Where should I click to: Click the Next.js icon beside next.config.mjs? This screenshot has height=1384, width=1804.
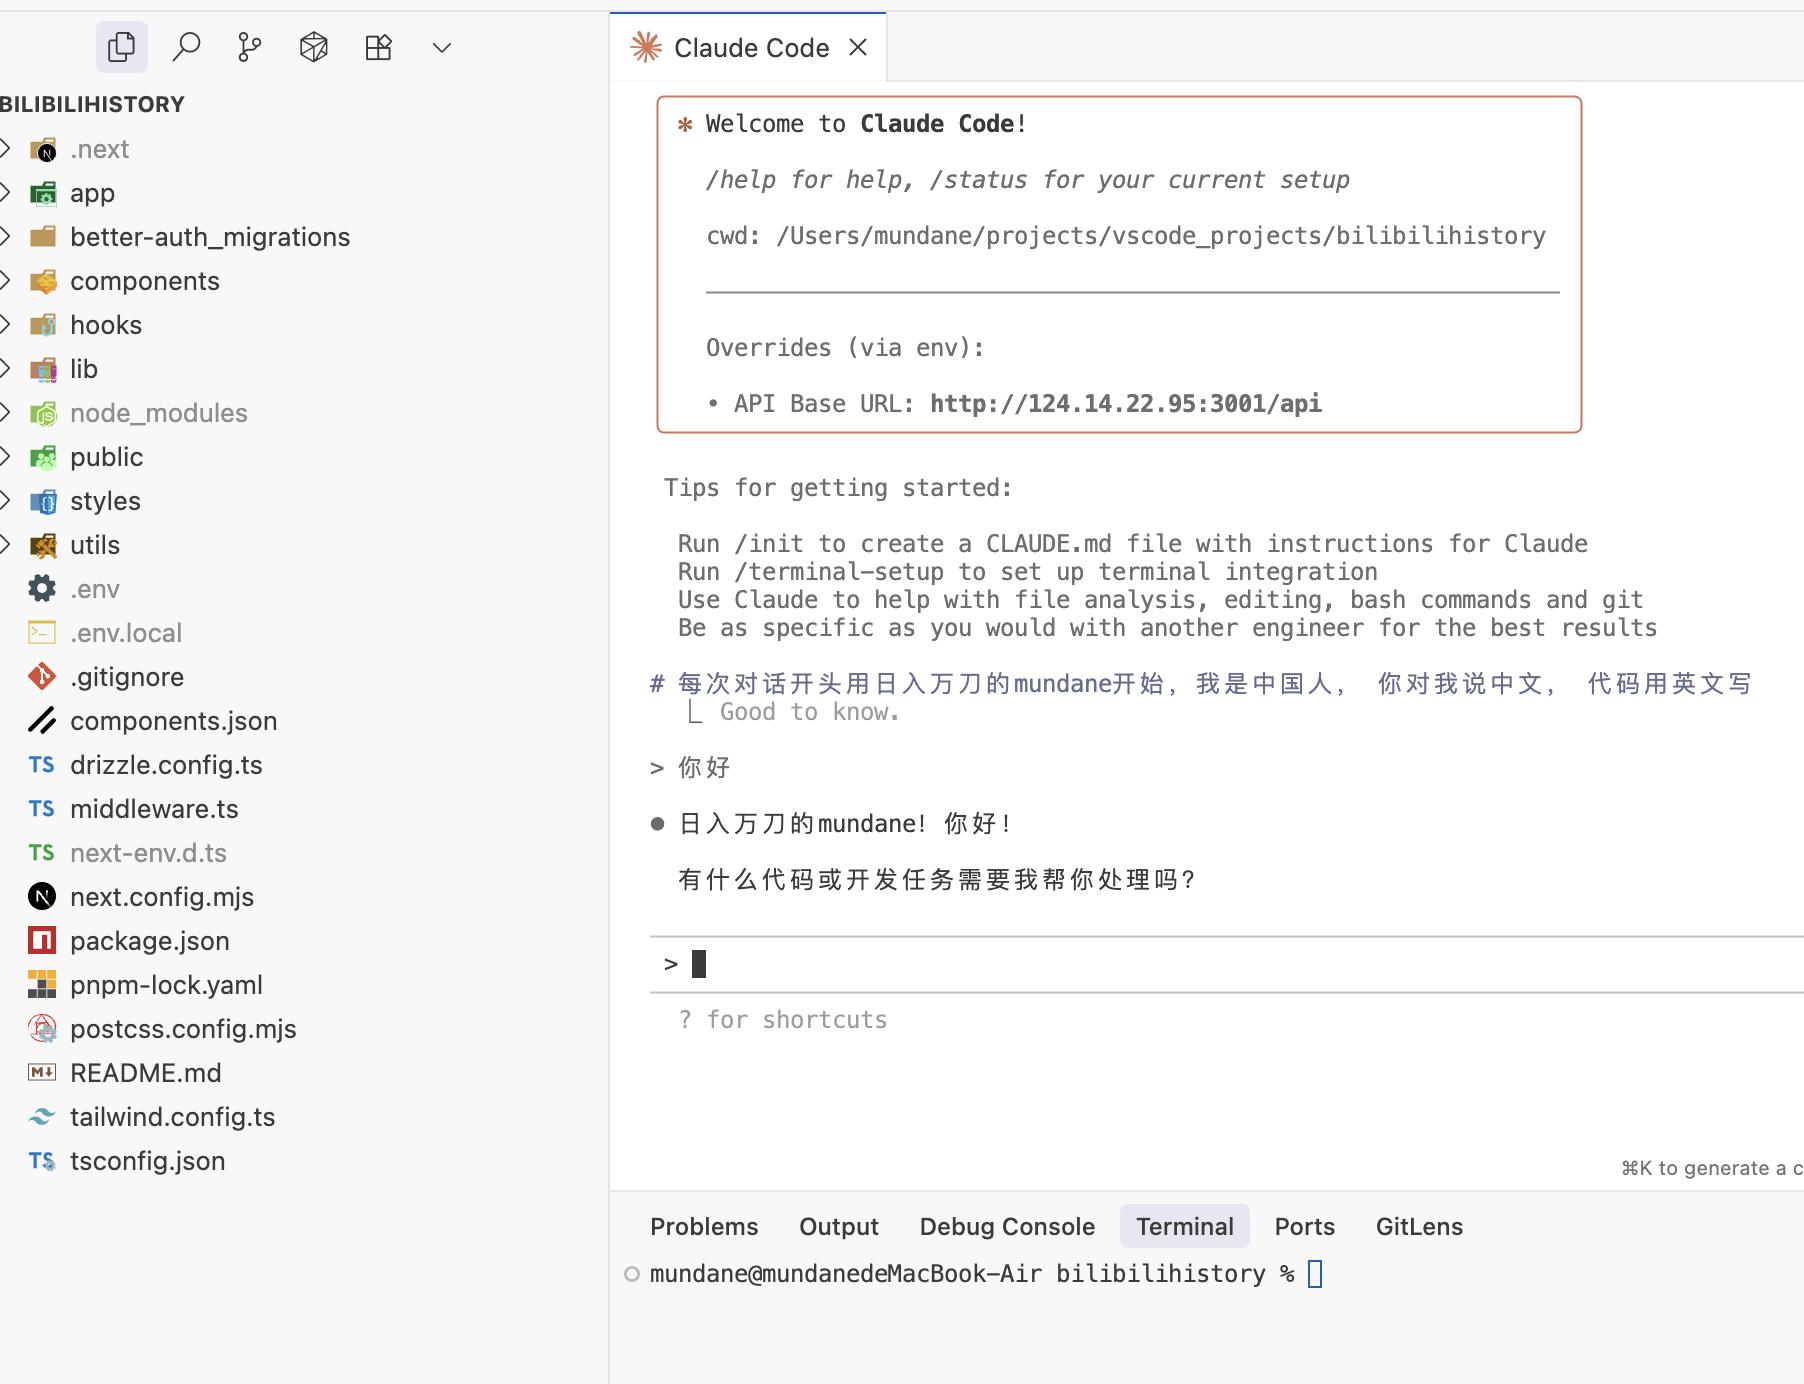click(x=42, y=897)
